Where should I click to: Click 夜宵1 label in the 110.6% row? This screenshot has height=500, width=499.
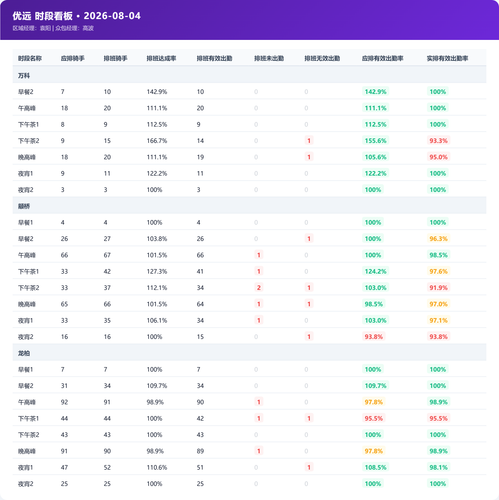[26, 467]
